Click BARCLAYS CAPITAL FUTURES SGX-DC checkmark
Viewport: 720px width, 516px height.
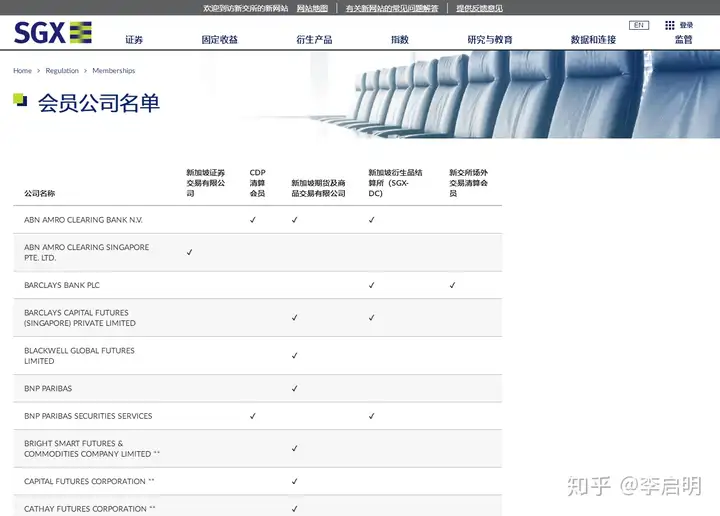tap(371, 318)
